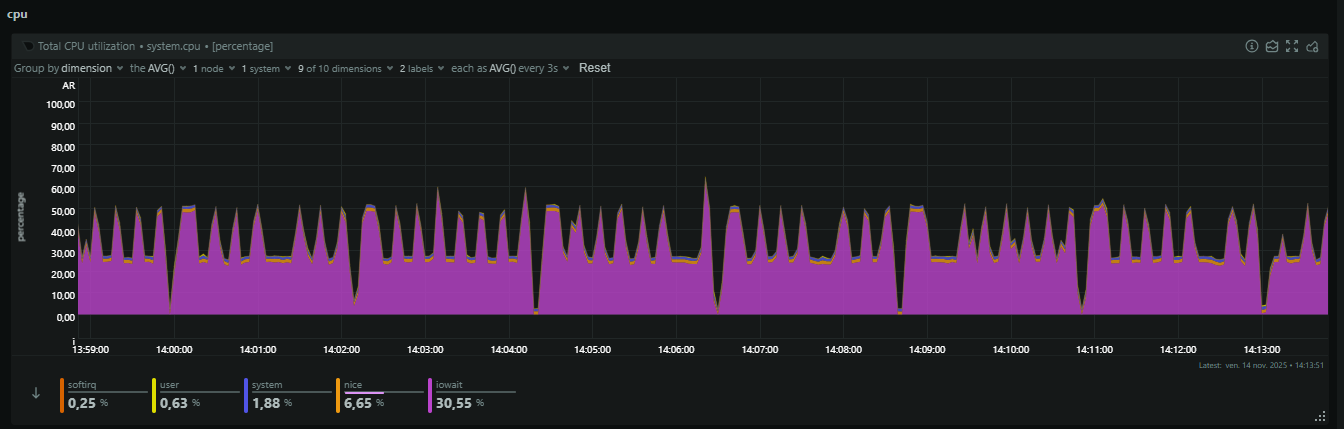Click the 14:03:00 time axis label
Viewport: 1344px width, 429px height.
(x=426, y=350)
